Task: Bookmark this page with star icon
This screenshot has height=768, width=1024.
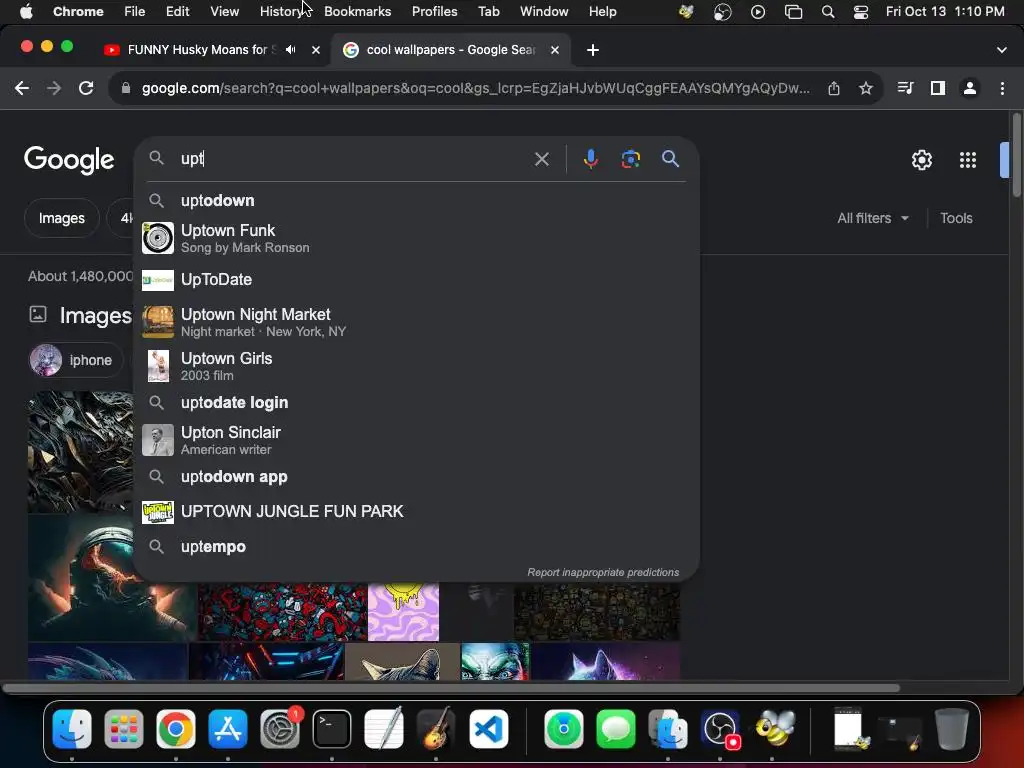Action: coord(865,88)
